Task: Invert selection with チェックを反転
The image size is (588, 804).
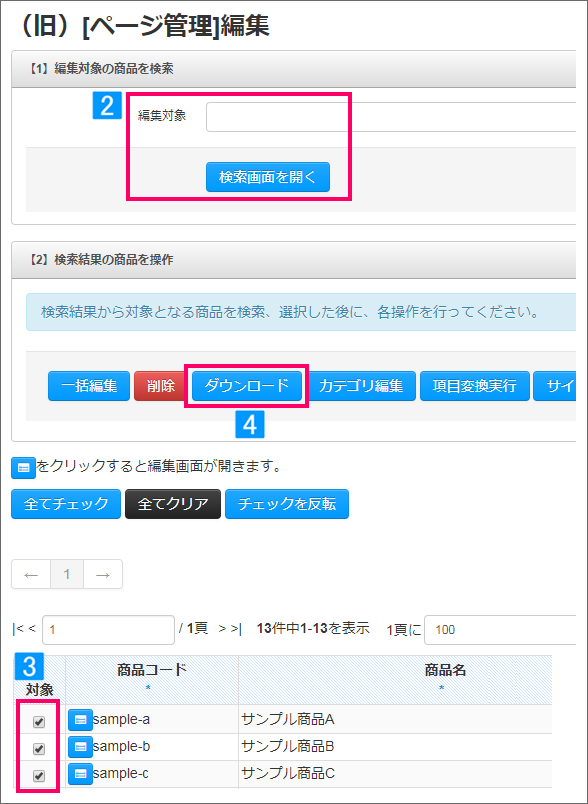Action: (287, 504)
